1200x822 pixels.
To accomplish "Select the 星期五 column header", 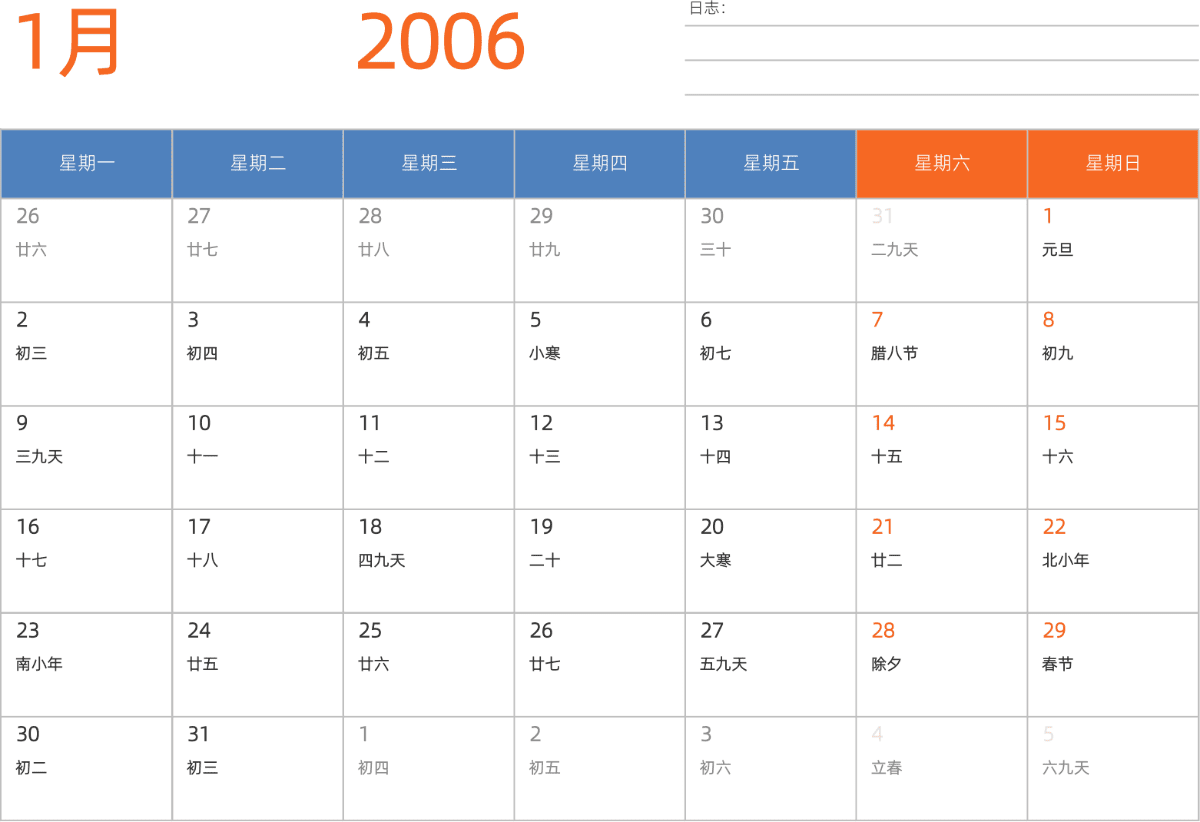I will [771, 164].
